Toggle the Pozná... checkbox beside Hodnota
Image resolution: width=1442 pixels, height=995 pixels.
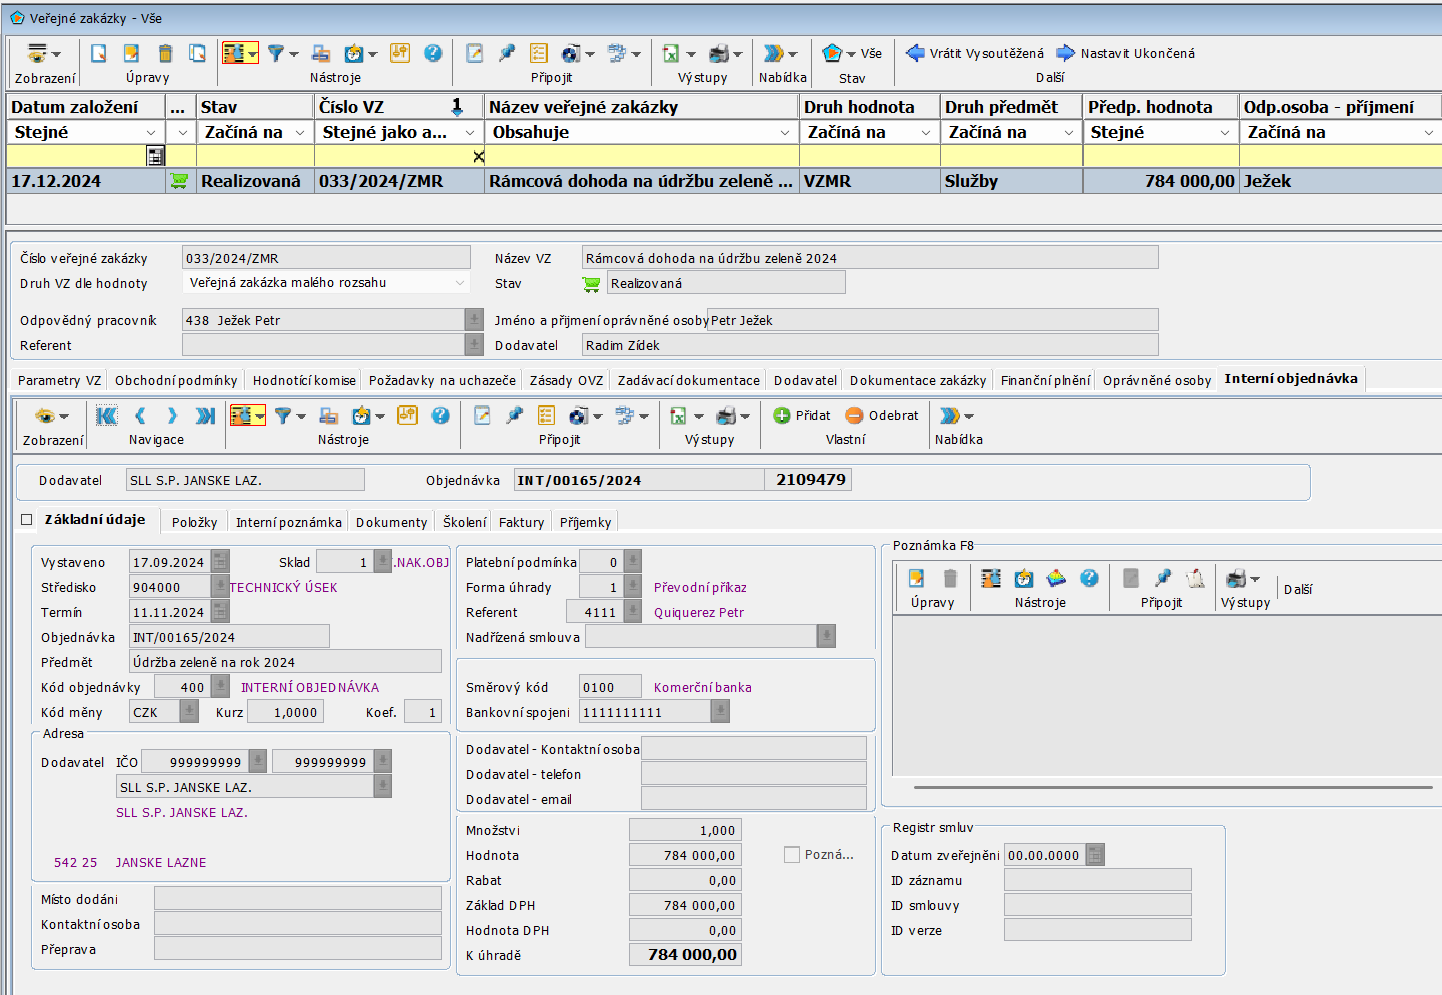pos(792,855)
